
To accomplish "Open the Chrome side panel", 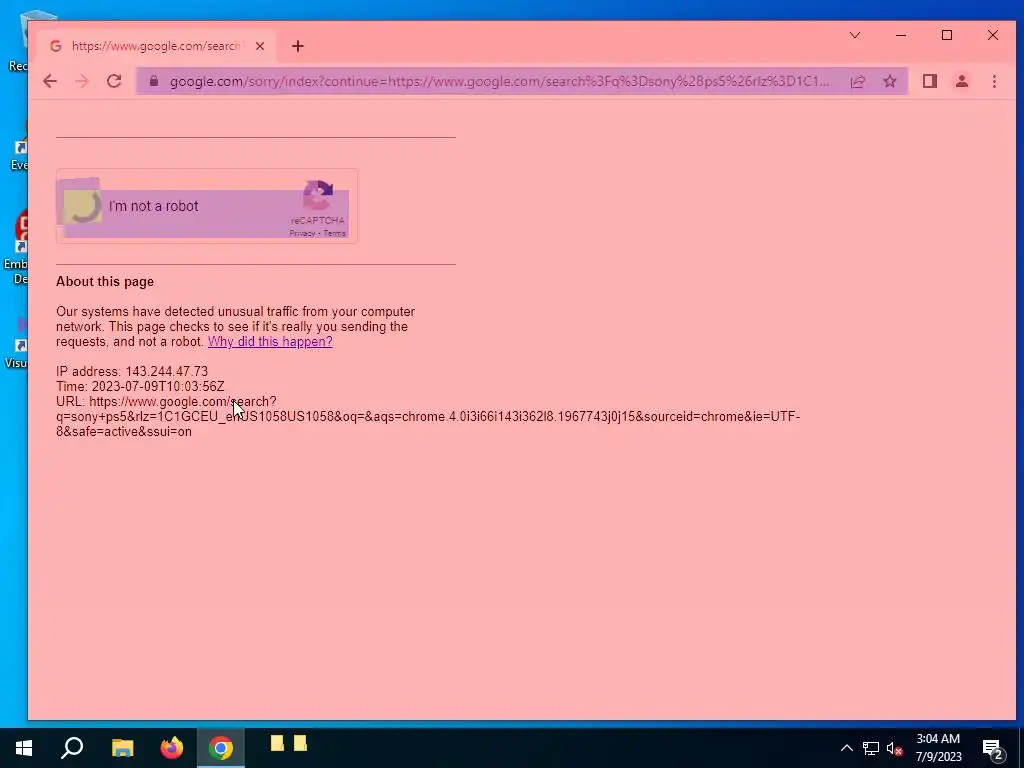I will tap(929, 81).
